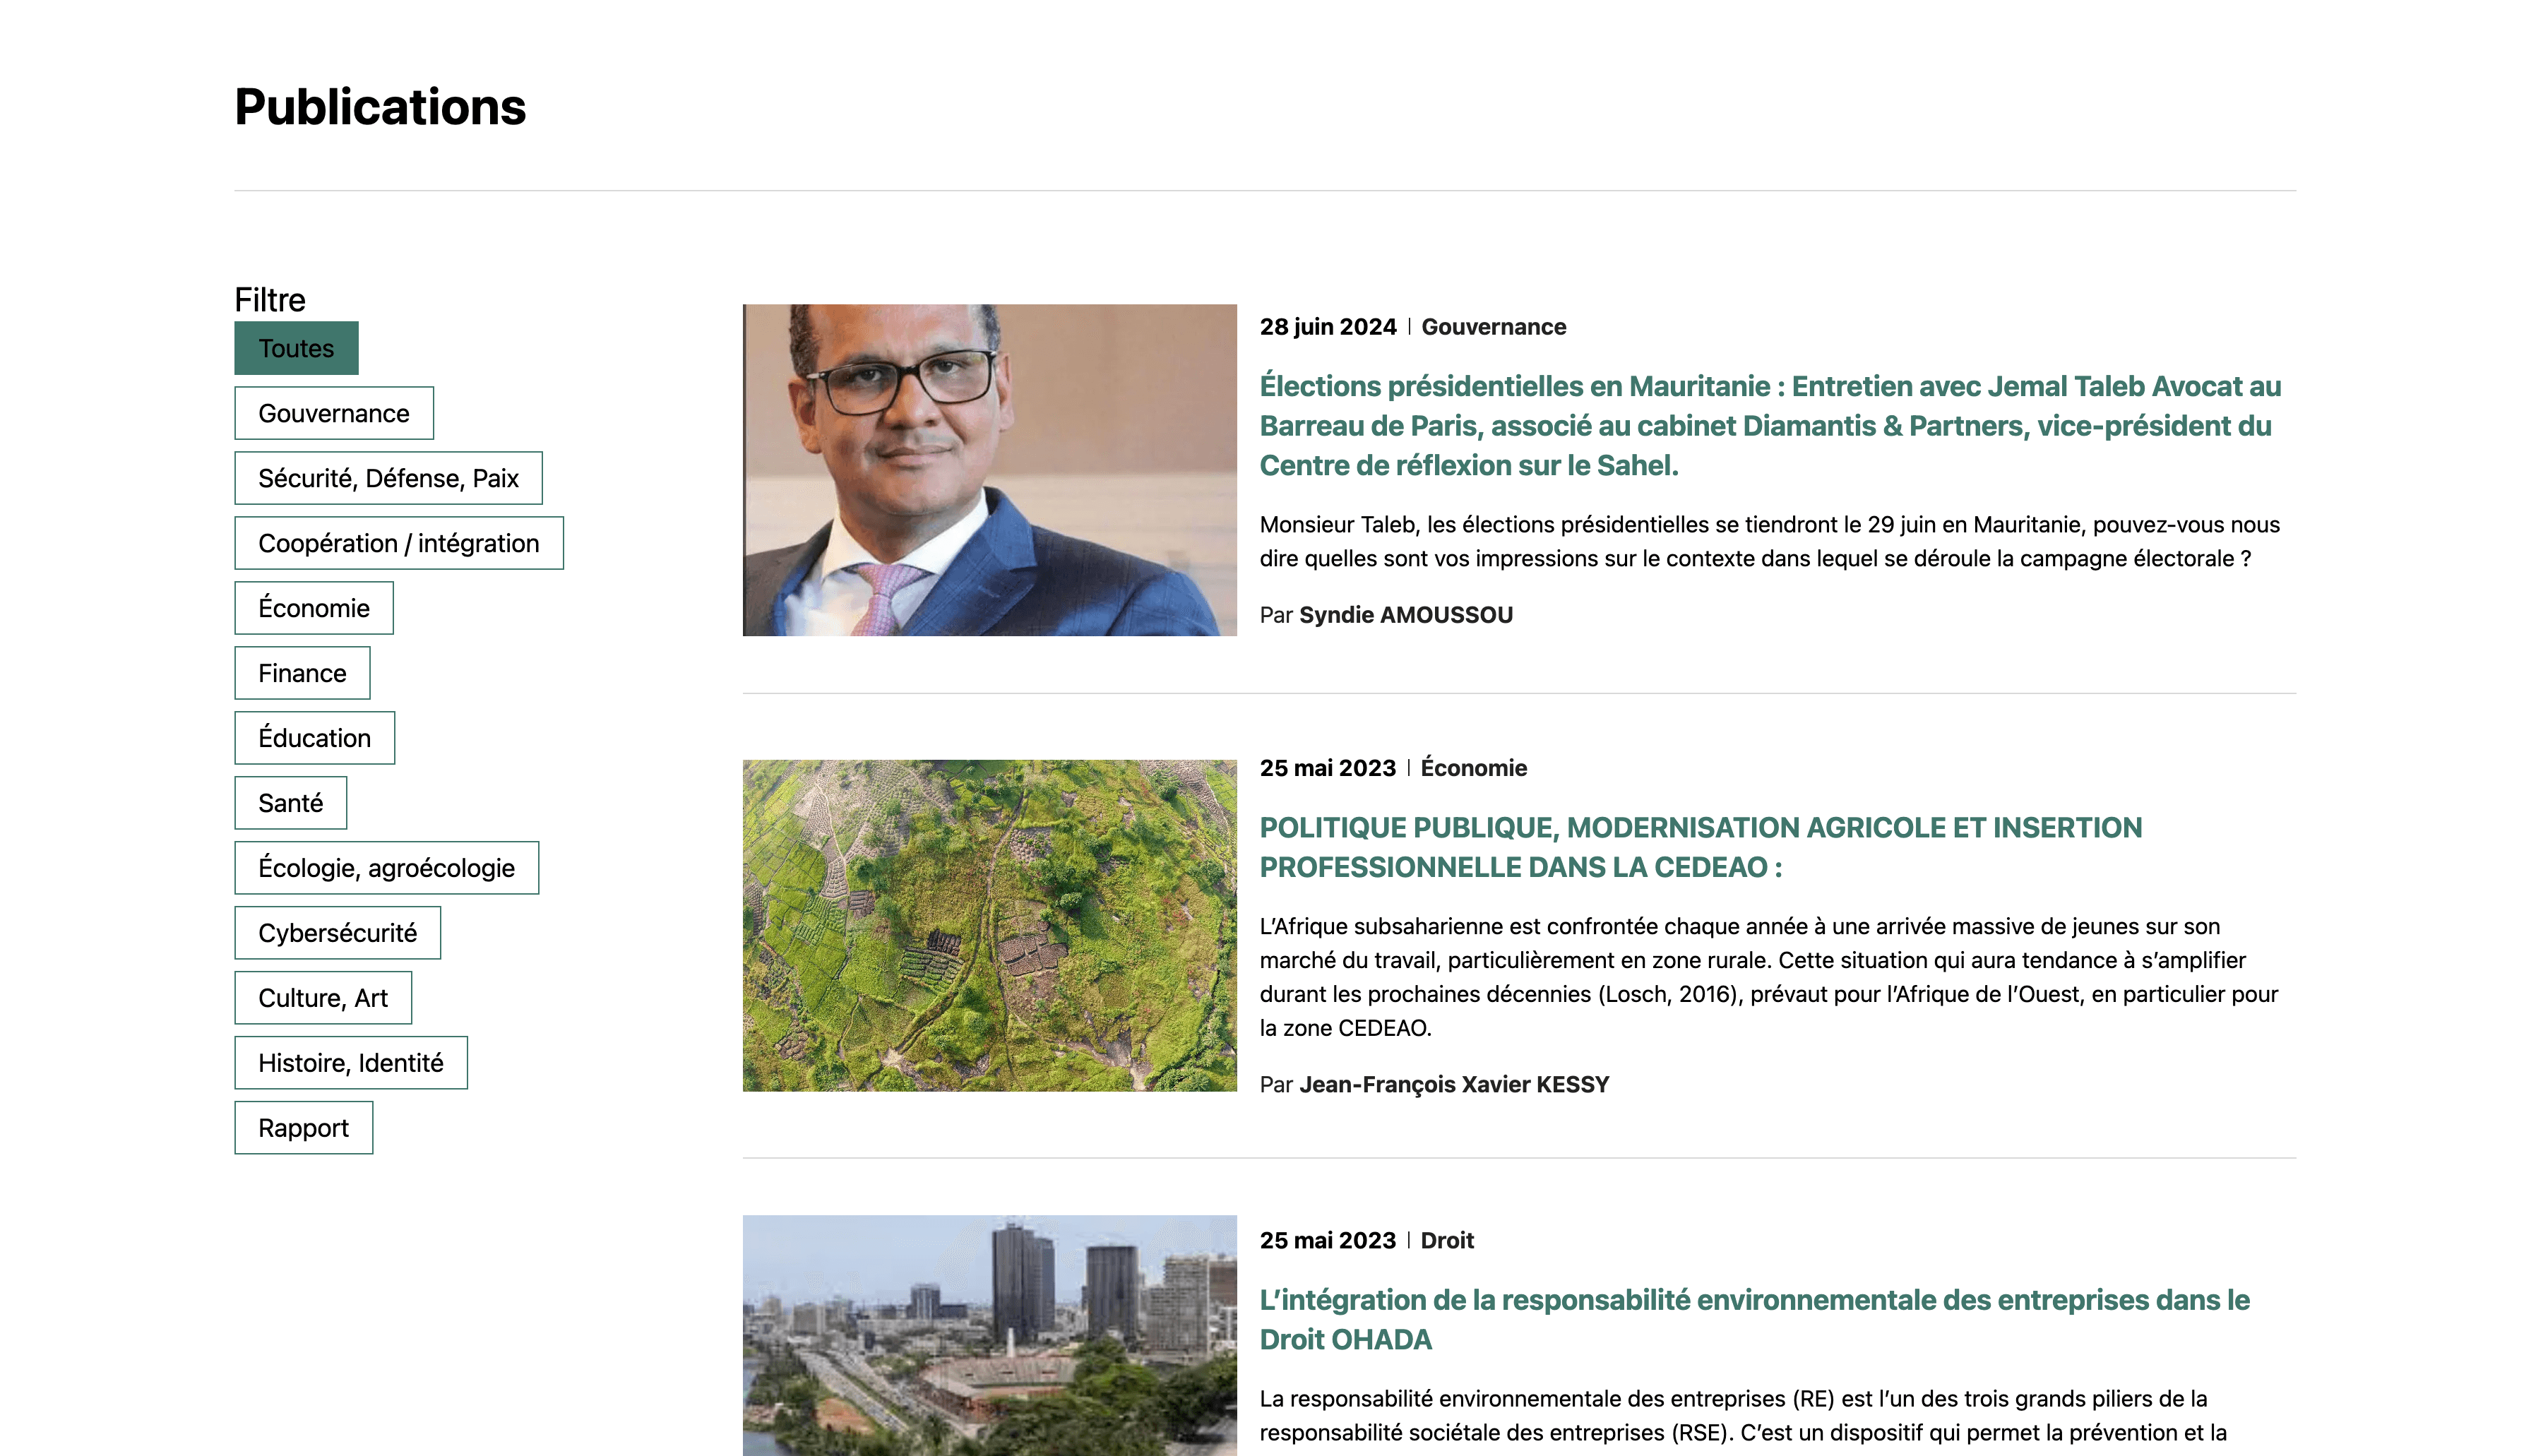Filter publications by Finance

[x=301, y=673]
